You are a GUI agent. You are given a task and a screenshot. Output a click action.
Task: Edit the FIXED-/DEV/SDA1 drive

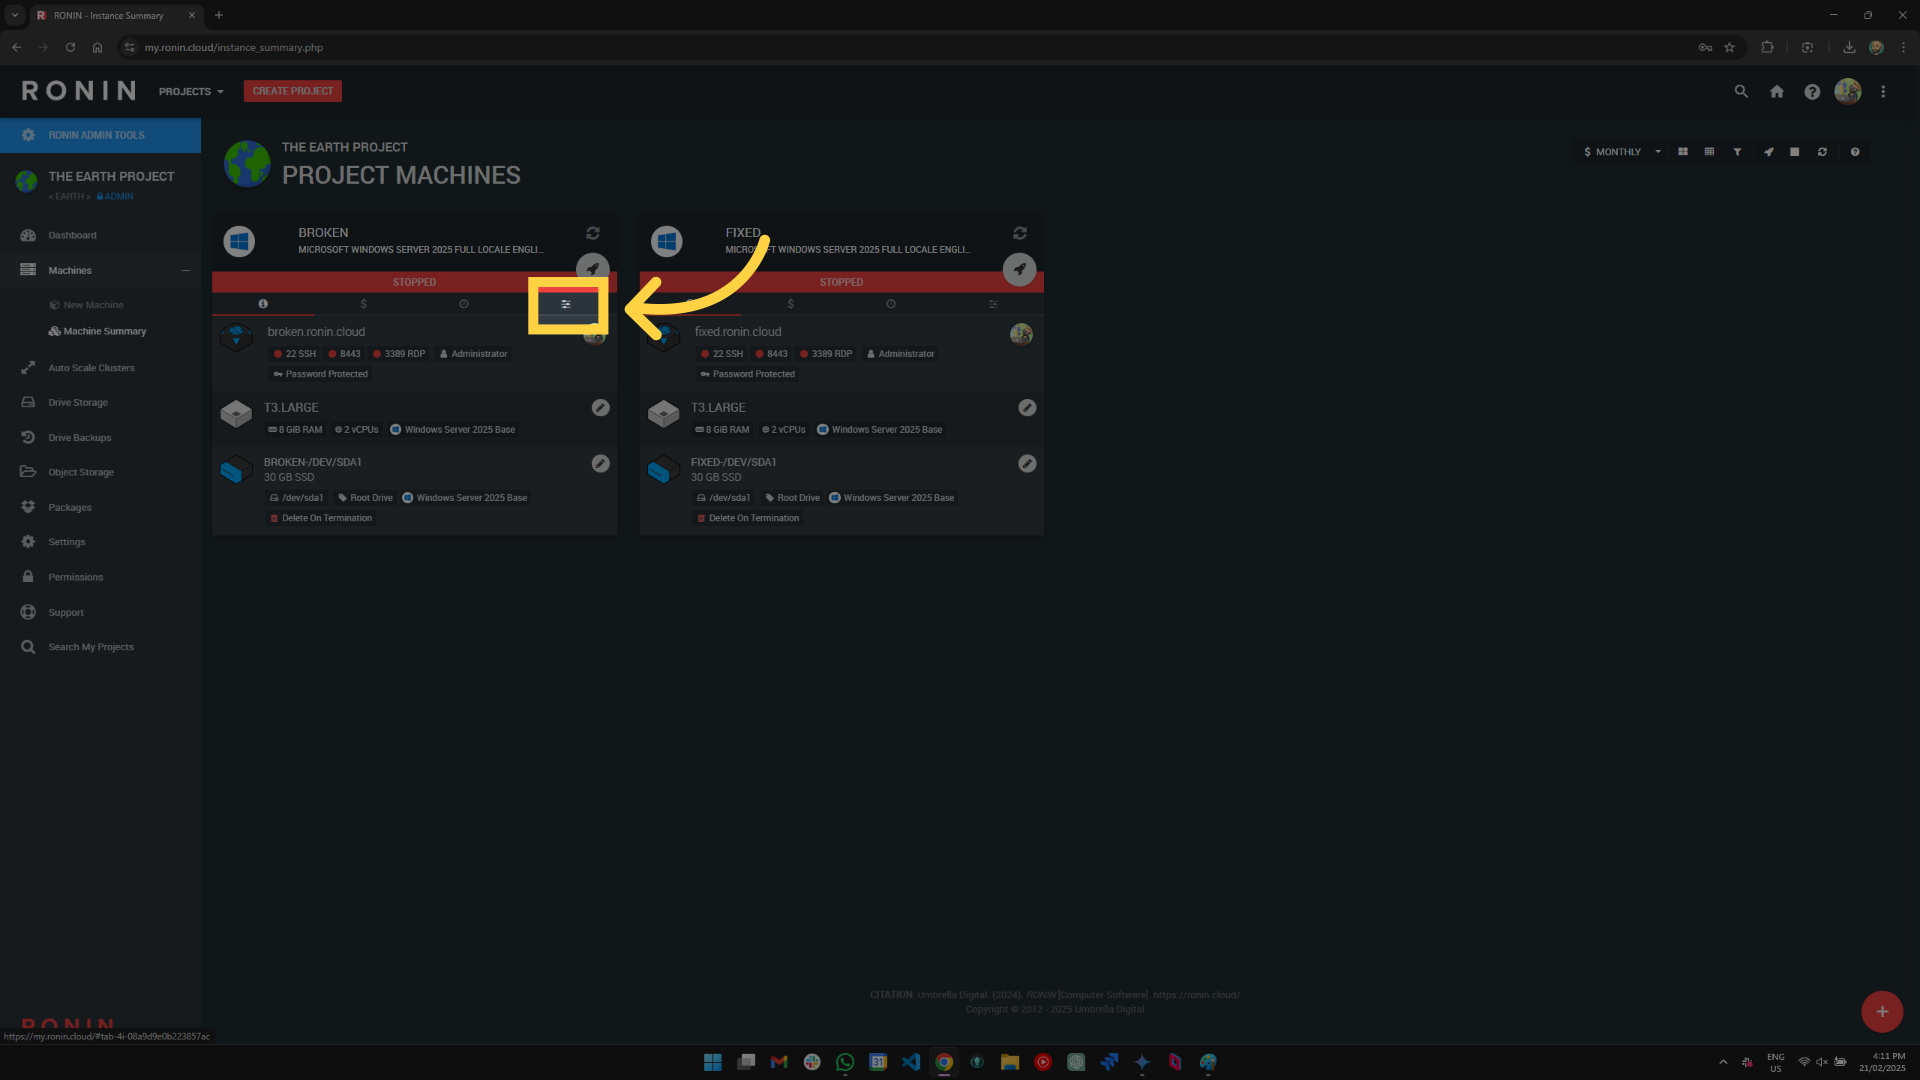pos(1027,464)
